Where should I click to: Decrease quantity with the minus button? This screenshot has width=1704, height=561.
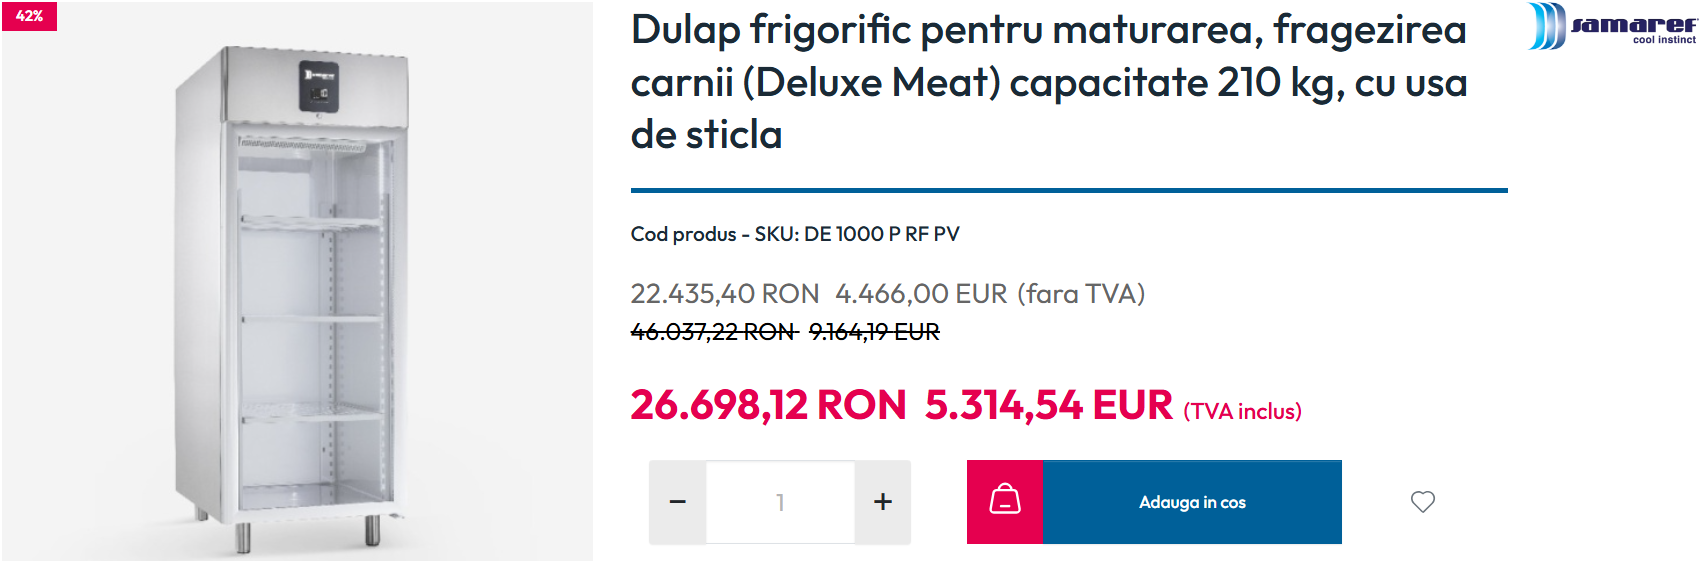678,502
